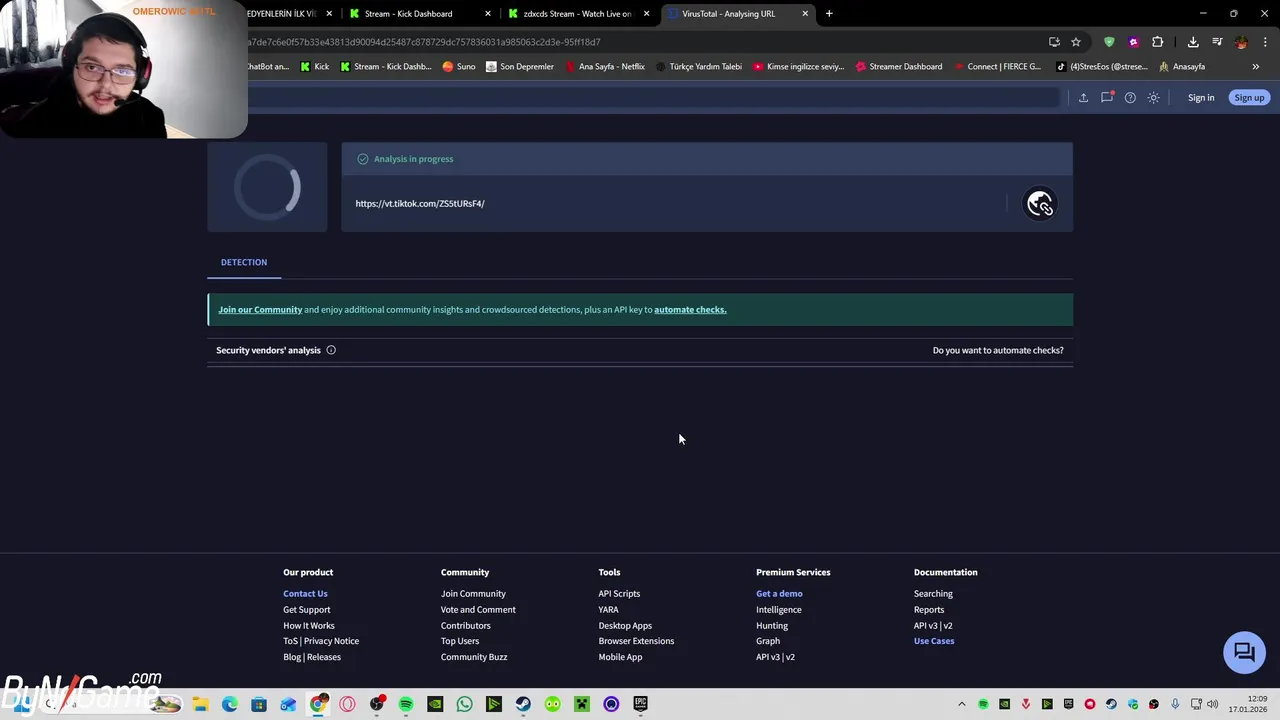Click the Sign up button
This screenshot has width=1280, height=720.
click(x=1249, y=97)
